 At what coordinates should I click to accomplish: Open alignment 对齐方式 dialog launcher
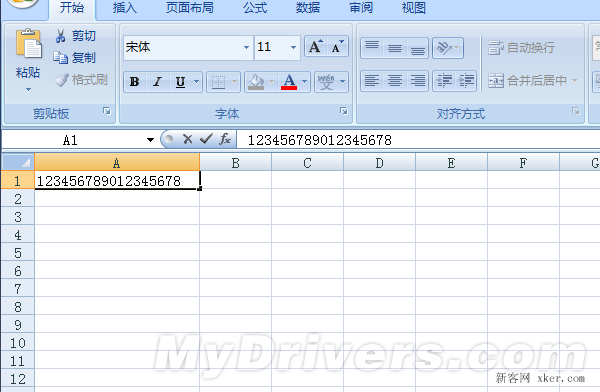(x=576, y=111)
